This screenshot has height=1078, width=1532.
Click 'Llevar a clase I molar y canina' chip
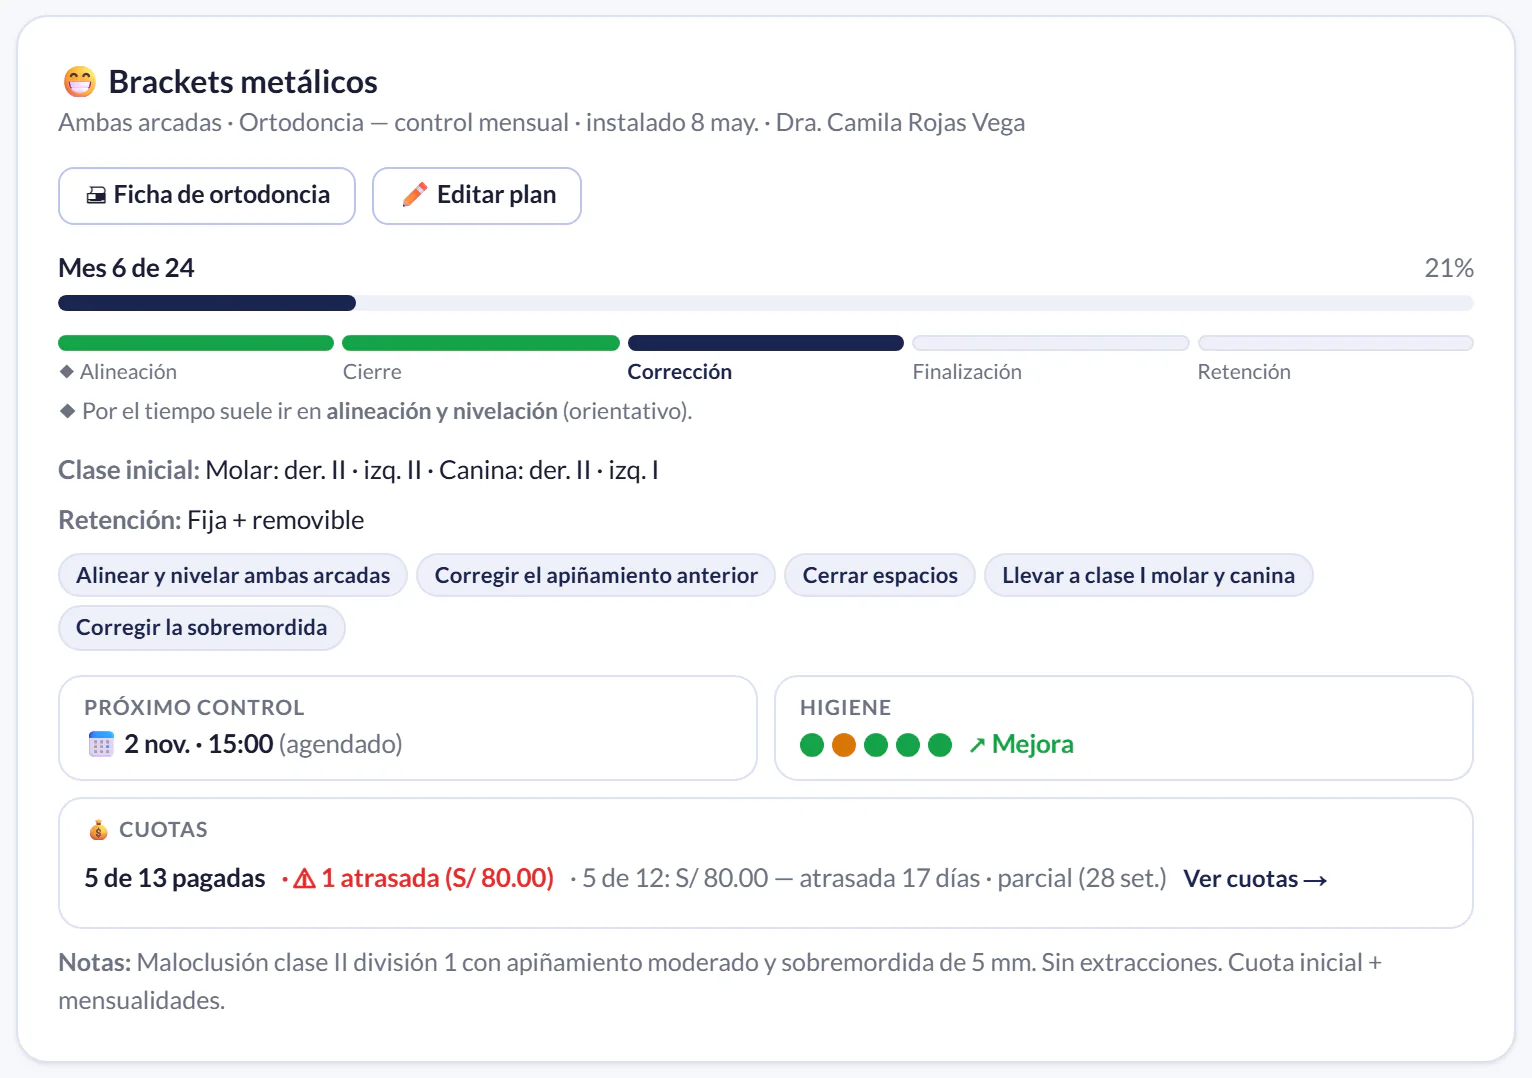tap(1148, 575)
